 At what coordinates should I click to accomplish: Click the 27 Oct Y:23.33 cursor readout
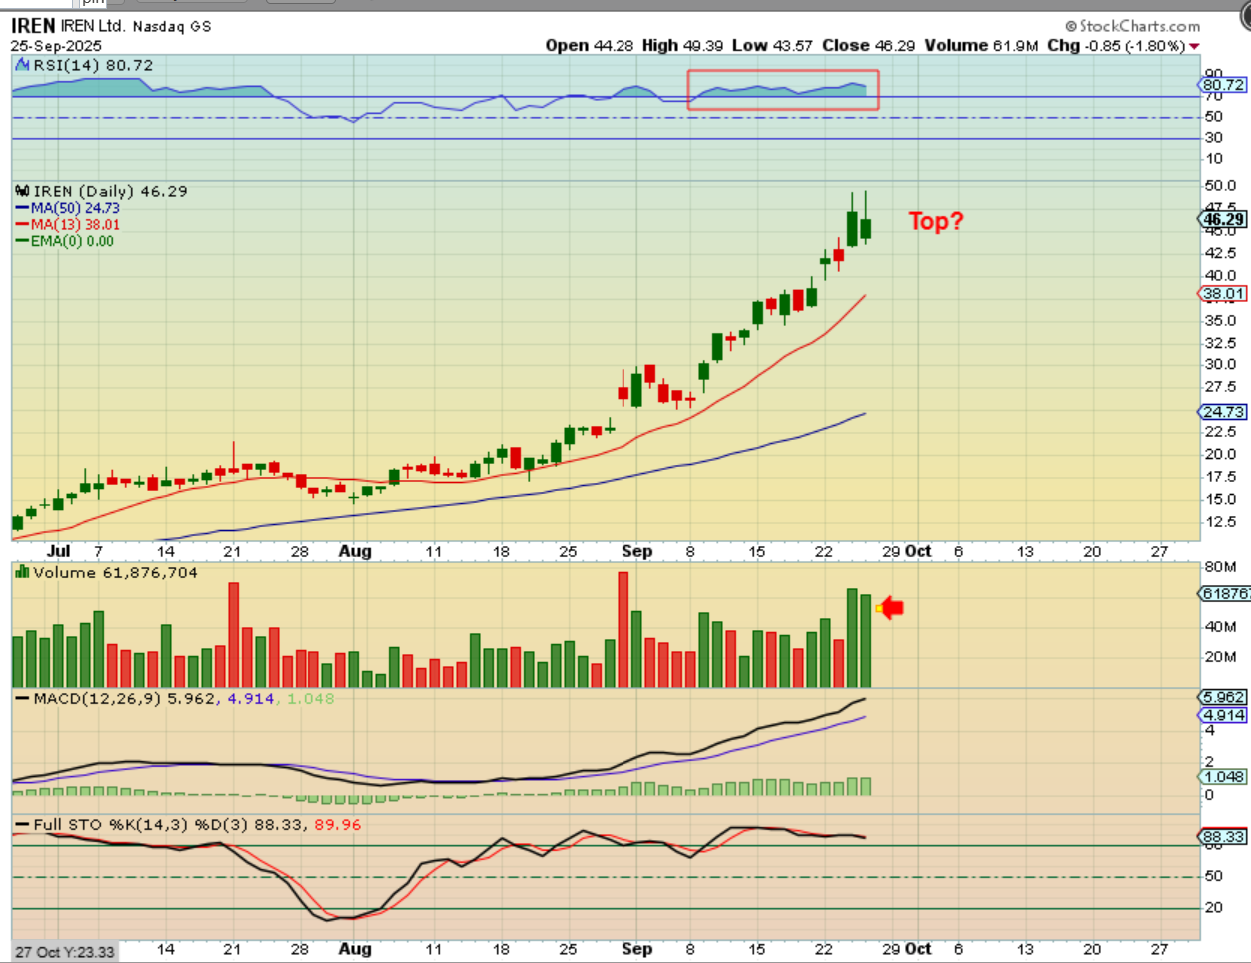(65, 952)
